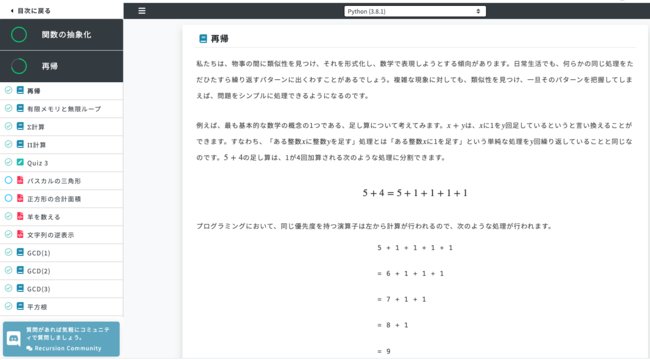Viewport: 650px width, 360px height.
Task: Click the completed checkmark for 平方根
Action: (8, 306)
